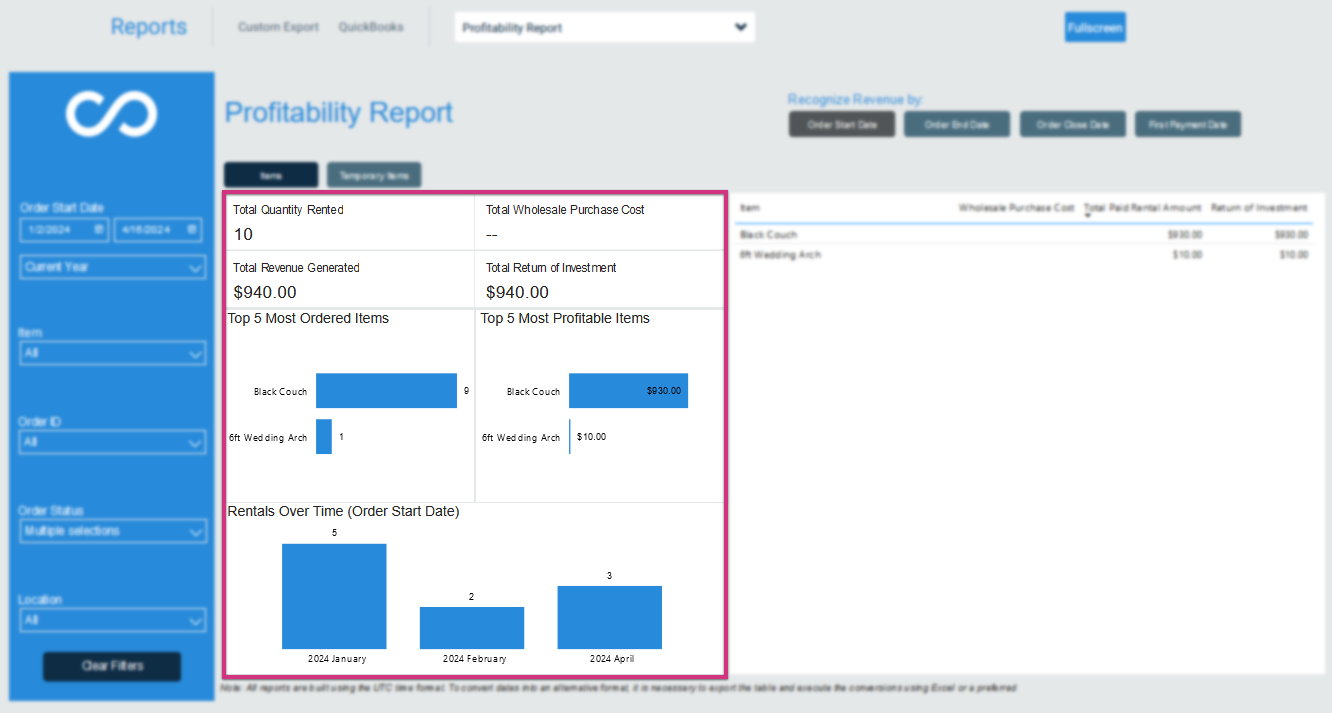Click the infinity logo in sidebar
This screenshot has height=713, width=1332.
pos(112,113)
